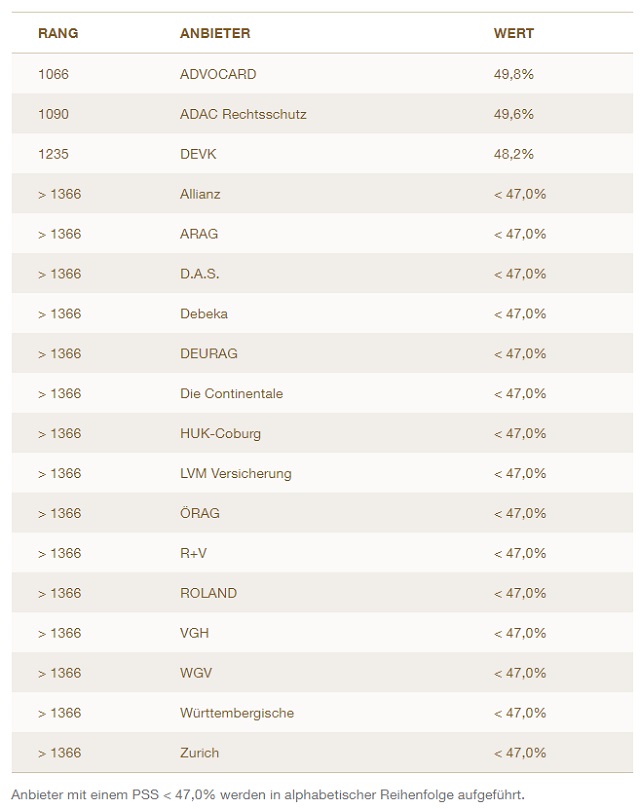The width and height of the screenshot is (640, 809).
Task: Select the ADAC Rechtsschutz entry
Action: click(243, 114)
